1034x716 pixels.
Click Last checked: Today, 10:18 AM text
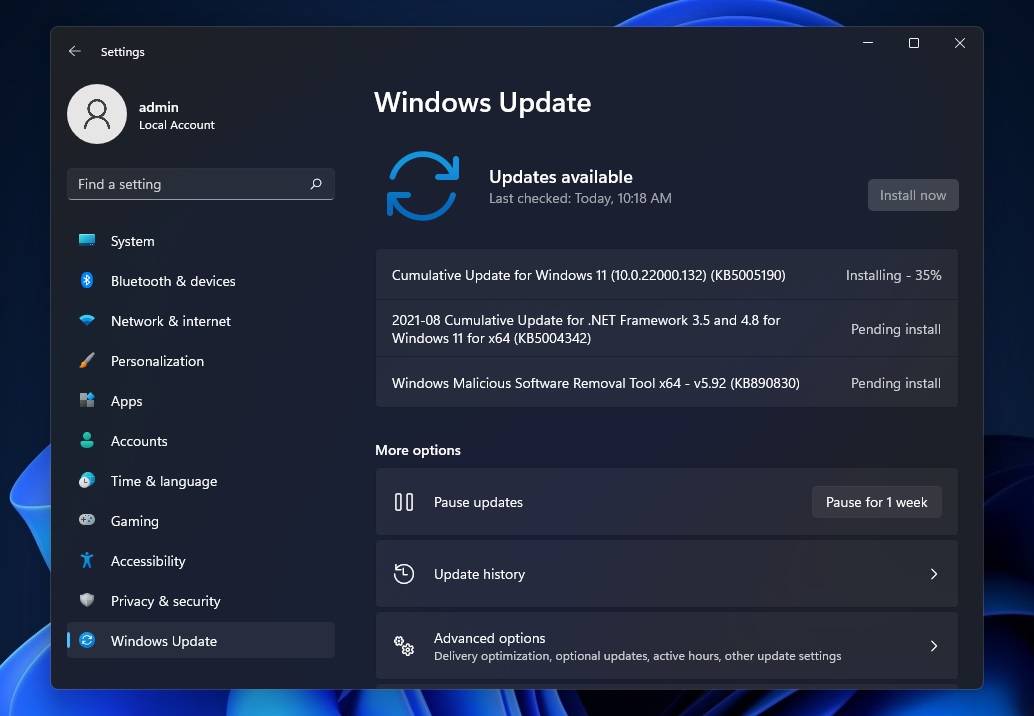[580, 198]
